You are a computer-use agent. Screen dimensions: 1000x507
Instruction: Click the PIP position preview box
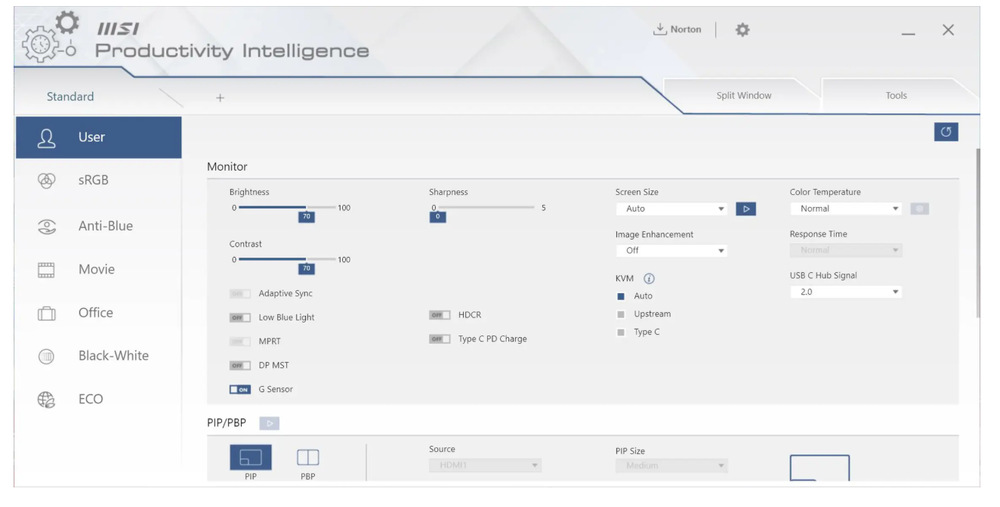point(820,467)
